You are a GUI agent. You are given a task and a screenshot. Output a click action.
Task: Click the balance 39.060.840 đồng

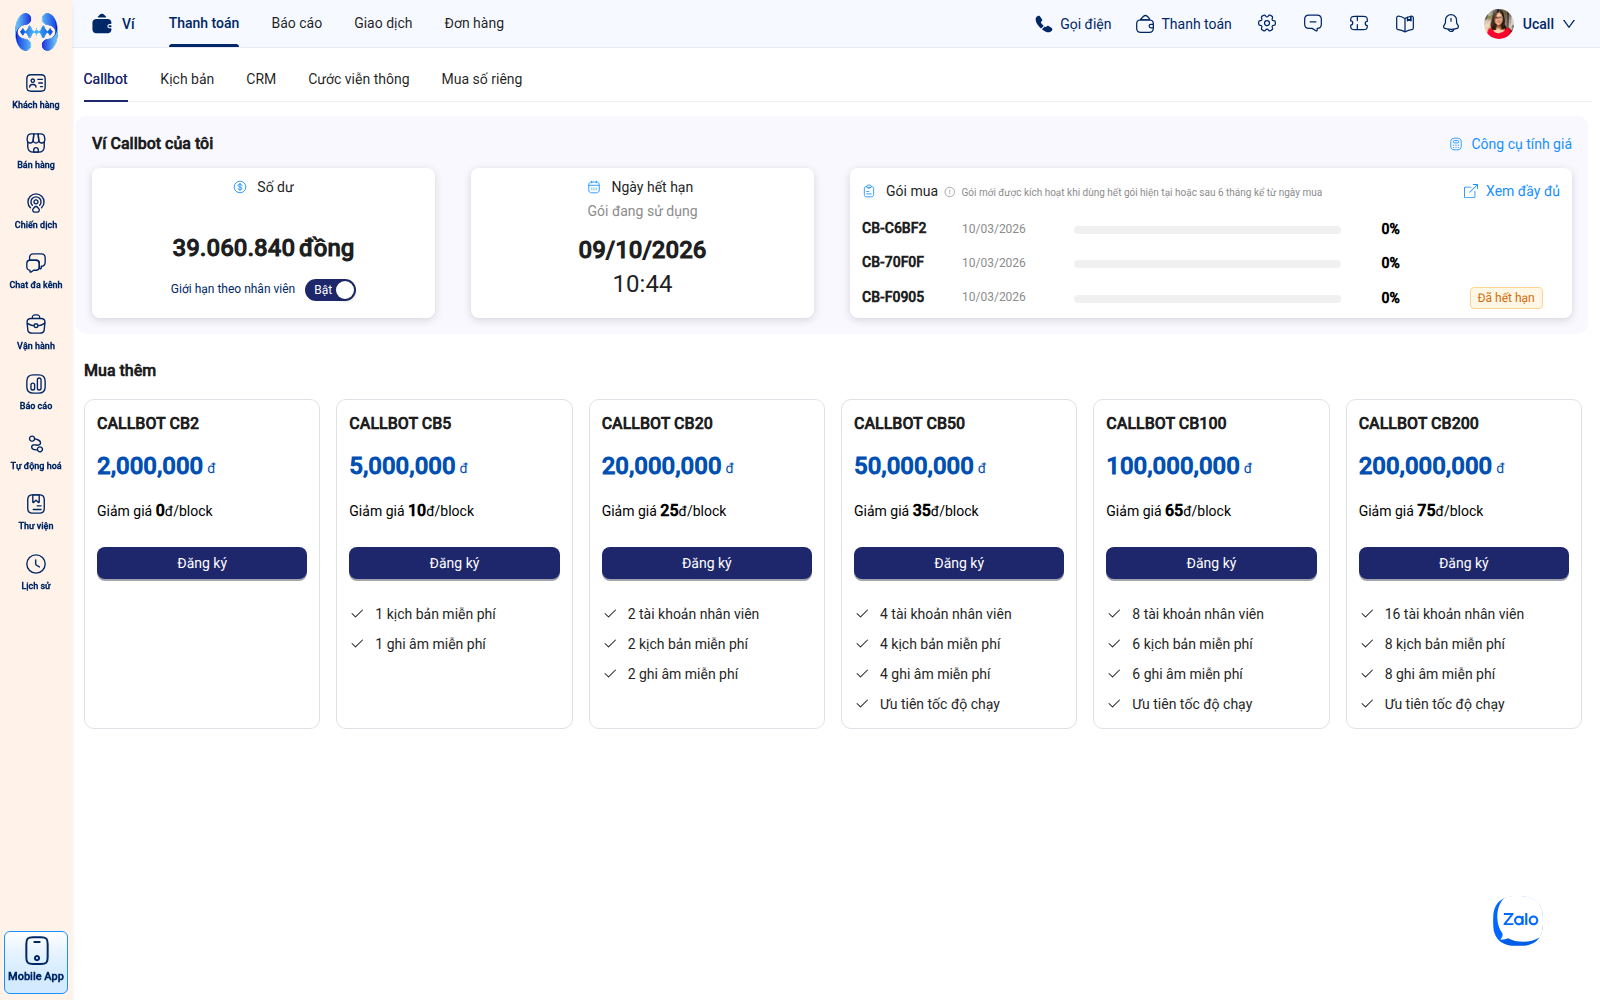click(263, 248)
